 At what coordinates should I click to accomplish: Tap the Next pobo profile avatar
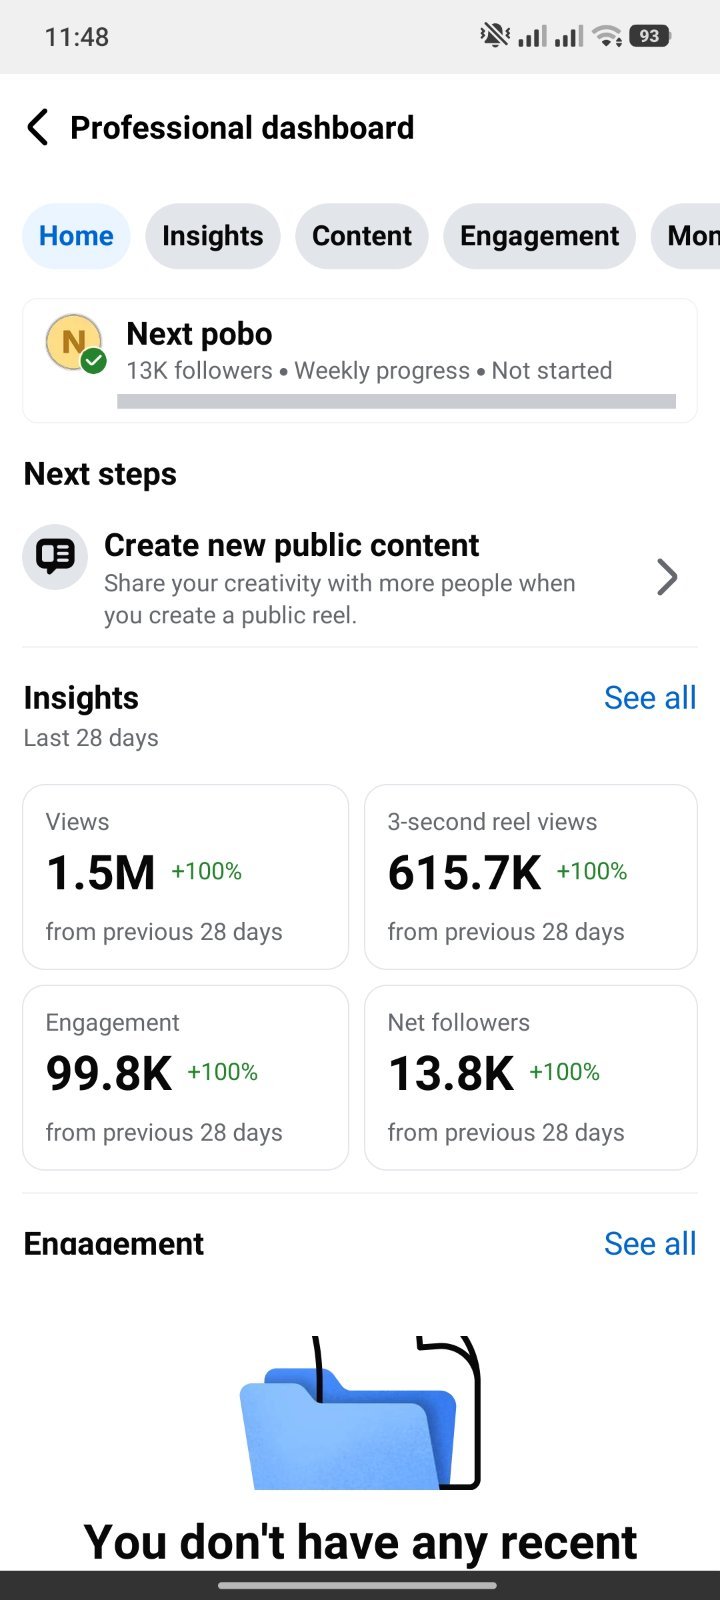(x=74, y=343)
